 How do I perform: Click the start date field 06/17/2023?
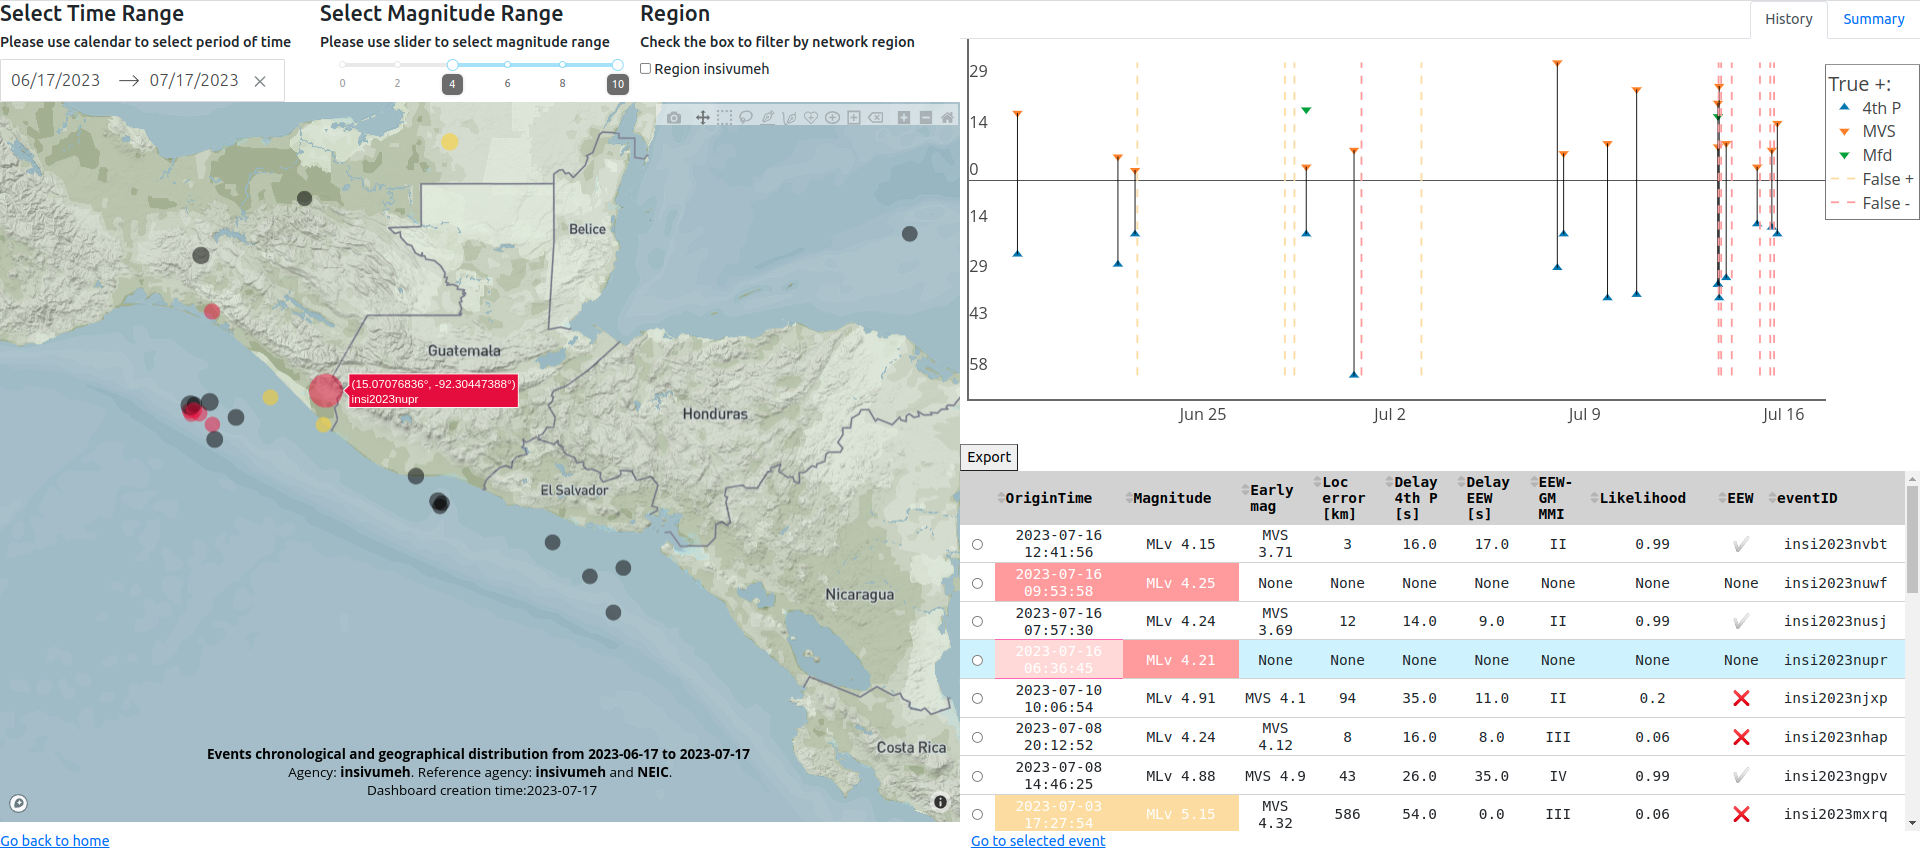56,81
